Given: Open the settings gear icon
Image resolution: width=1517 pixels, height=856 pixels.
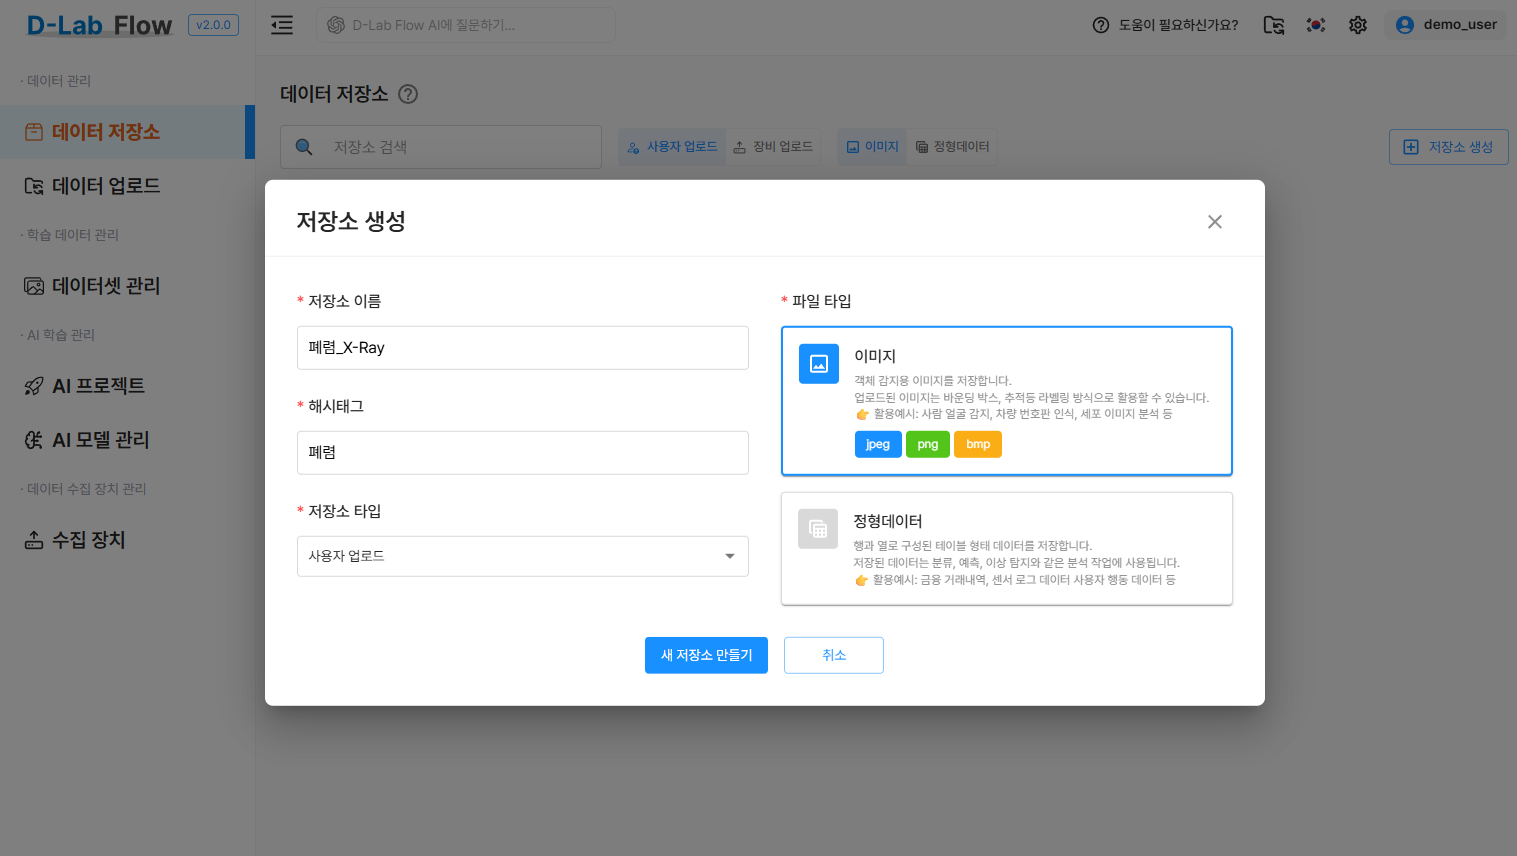Looking at the screenshot, I should tap(1357, 24).
